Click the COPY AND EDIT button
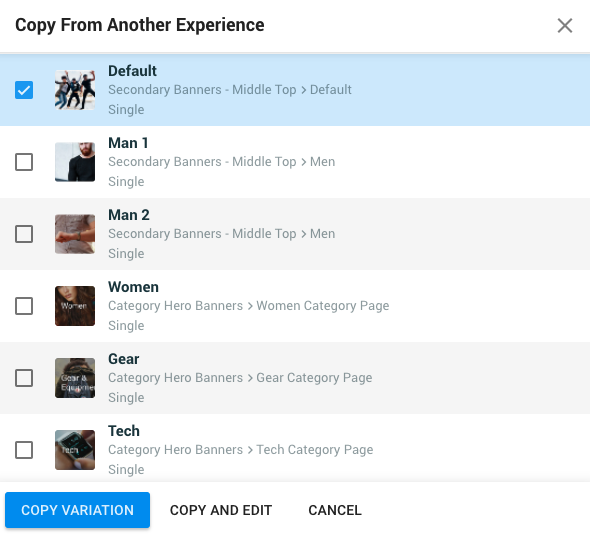 click(221, 510)
